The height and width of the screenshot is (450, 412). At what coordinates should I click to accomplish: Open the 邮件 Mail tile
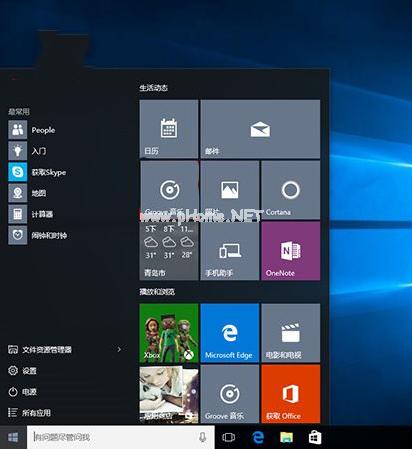coord(260,129)
